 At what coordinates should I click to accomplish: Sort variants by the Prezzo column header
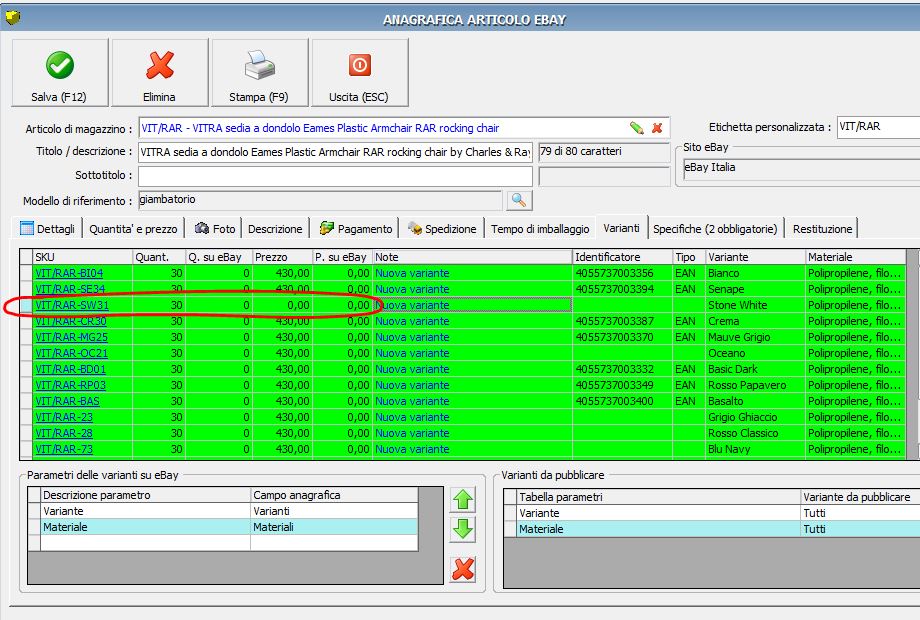tap(281, 257)
